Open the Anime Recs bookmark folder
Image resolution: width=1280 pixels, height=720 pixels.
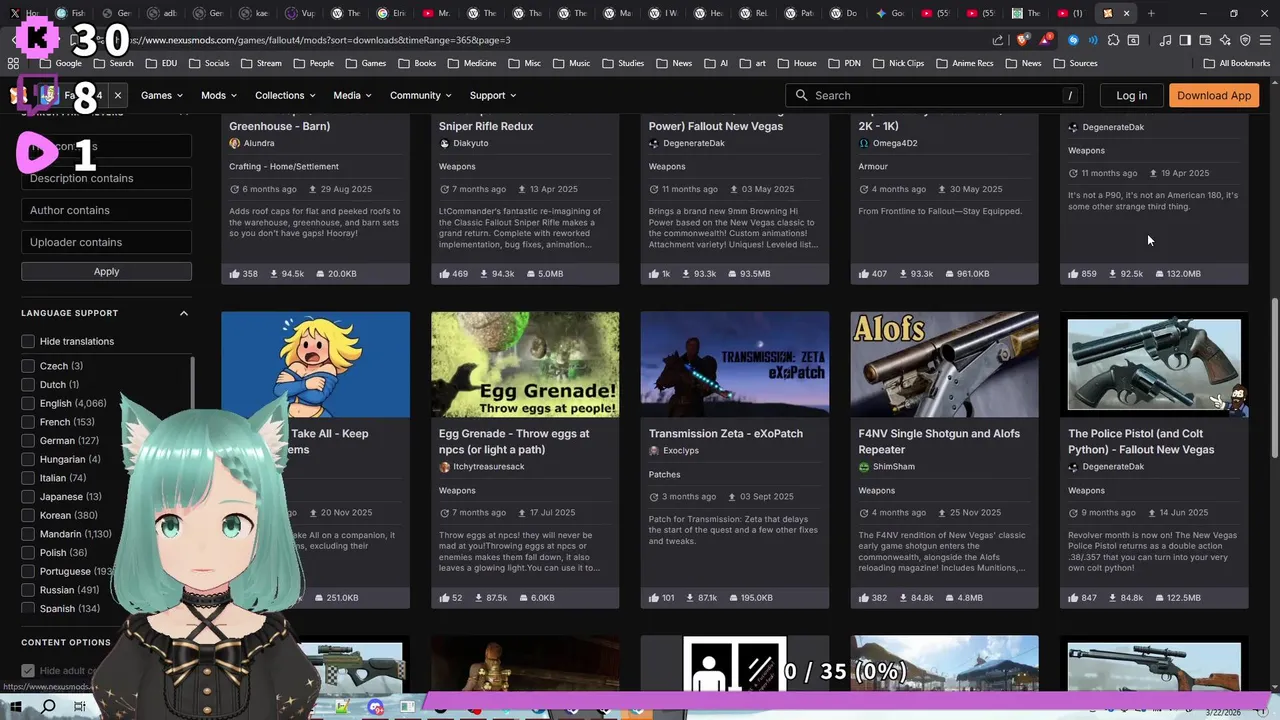click(x=964, y=63)
